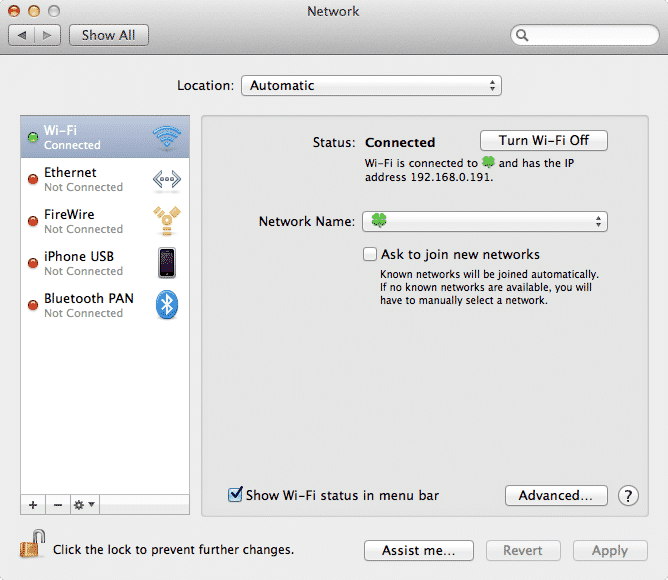Screen dimensions: 668x580
Task: Select Ethernet in the service list
Action: pyautogui.click(x=84, y=180)
